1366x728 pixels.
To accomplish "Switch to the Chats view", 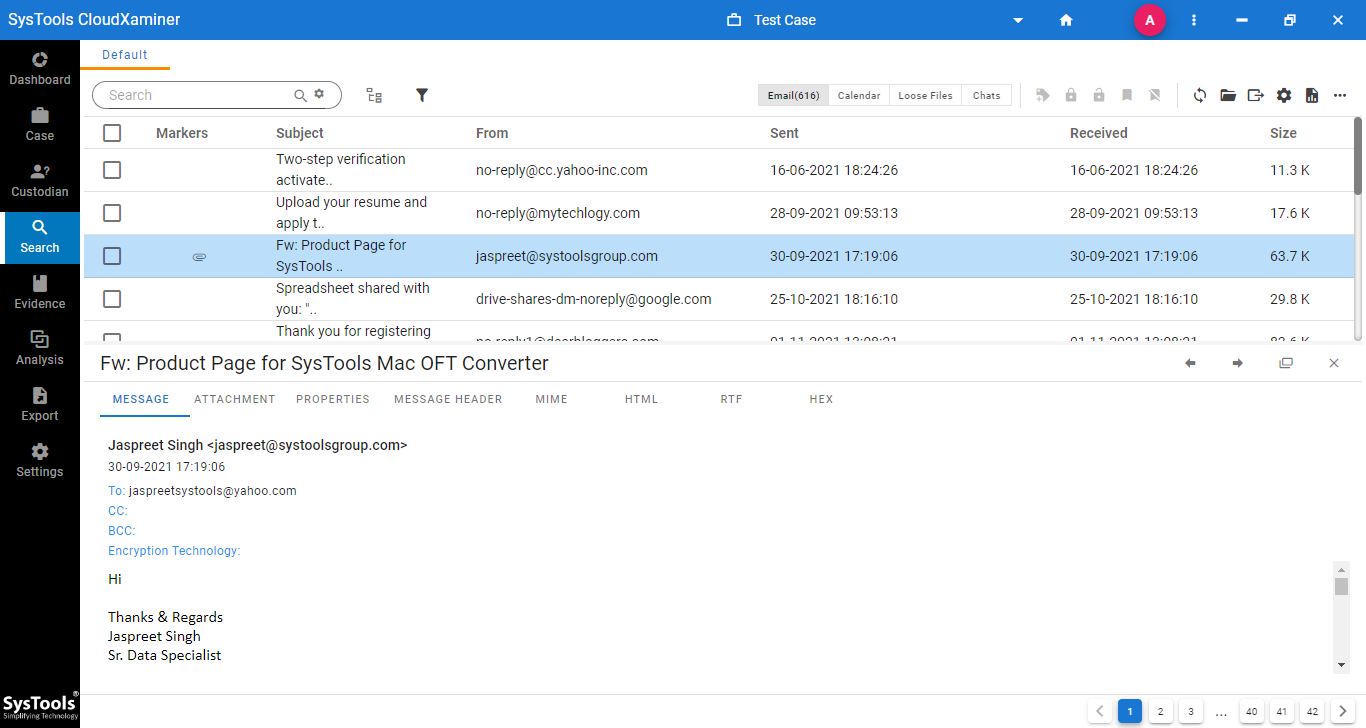I will 987,95.
